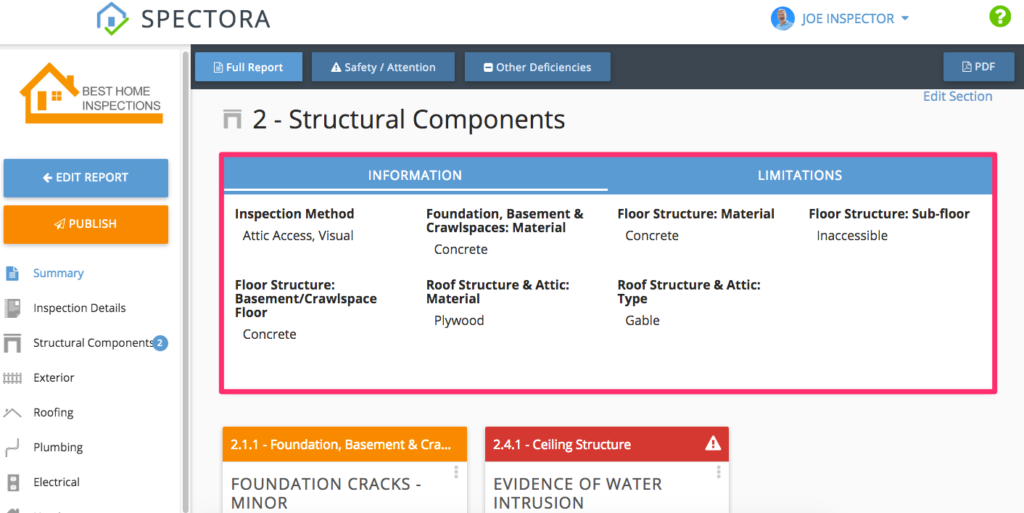Viewport: 1024px width, 513px height.
Task: Open options menu on Foundation Cracks card
Action: point(455,472)
